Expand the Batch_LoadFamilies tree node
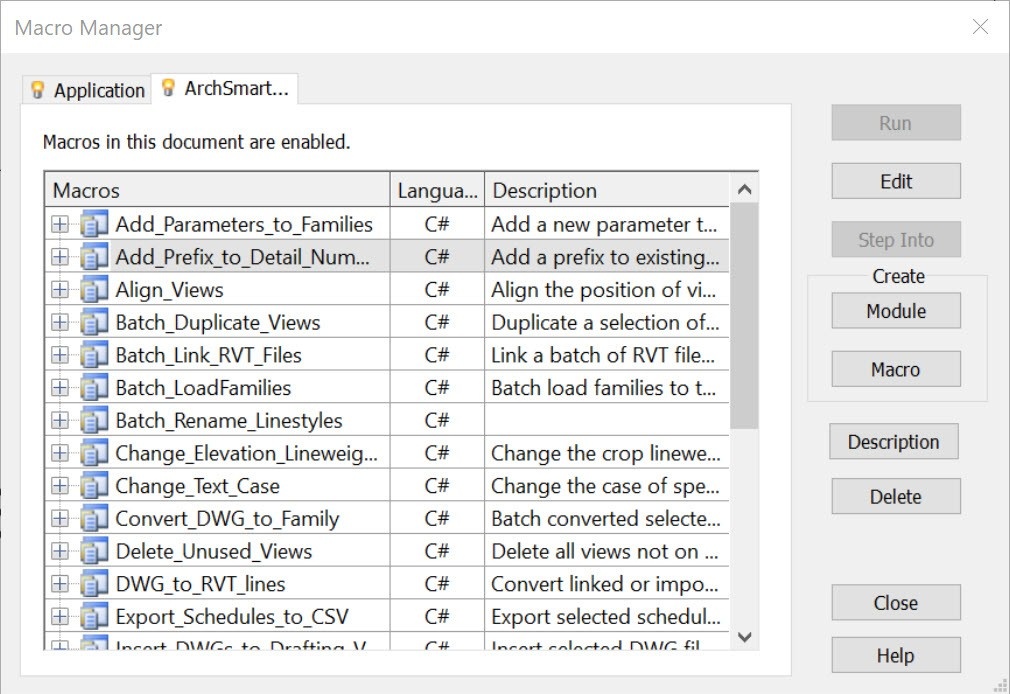The image size is (1010, 694). pyautogui.click(x=60, y=388)
